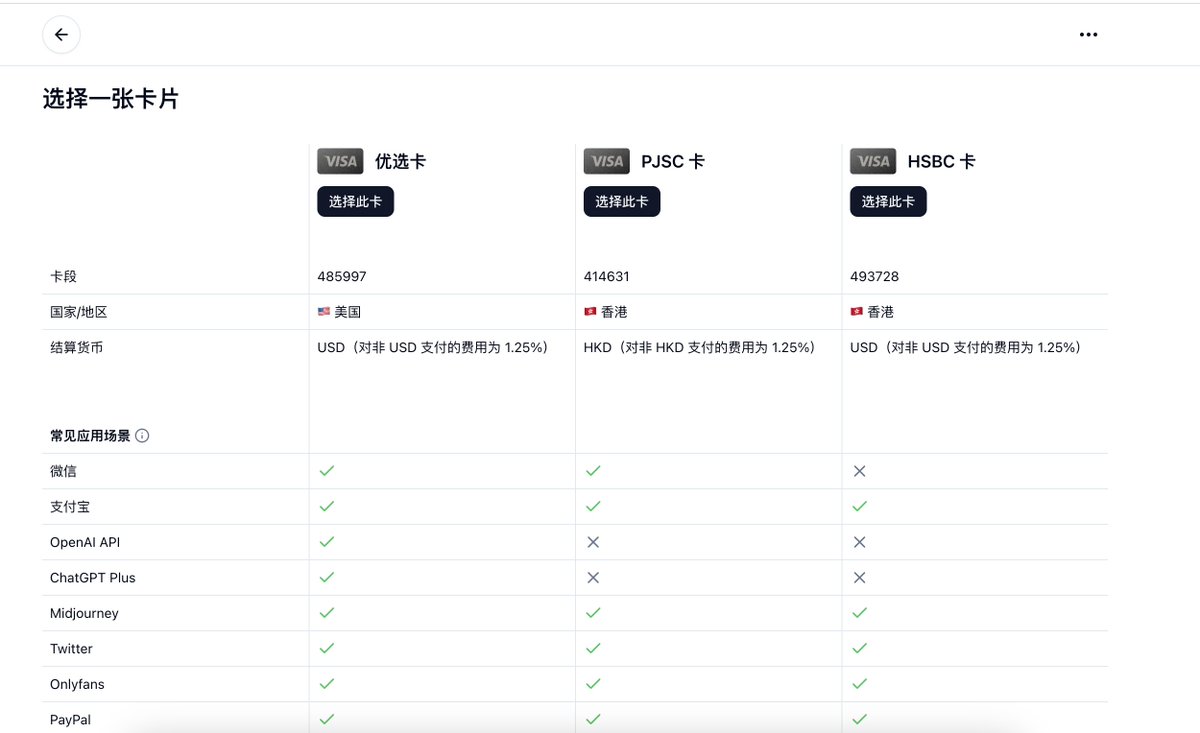Click the Midjourney checkmark for PJSC 卡

593,612
